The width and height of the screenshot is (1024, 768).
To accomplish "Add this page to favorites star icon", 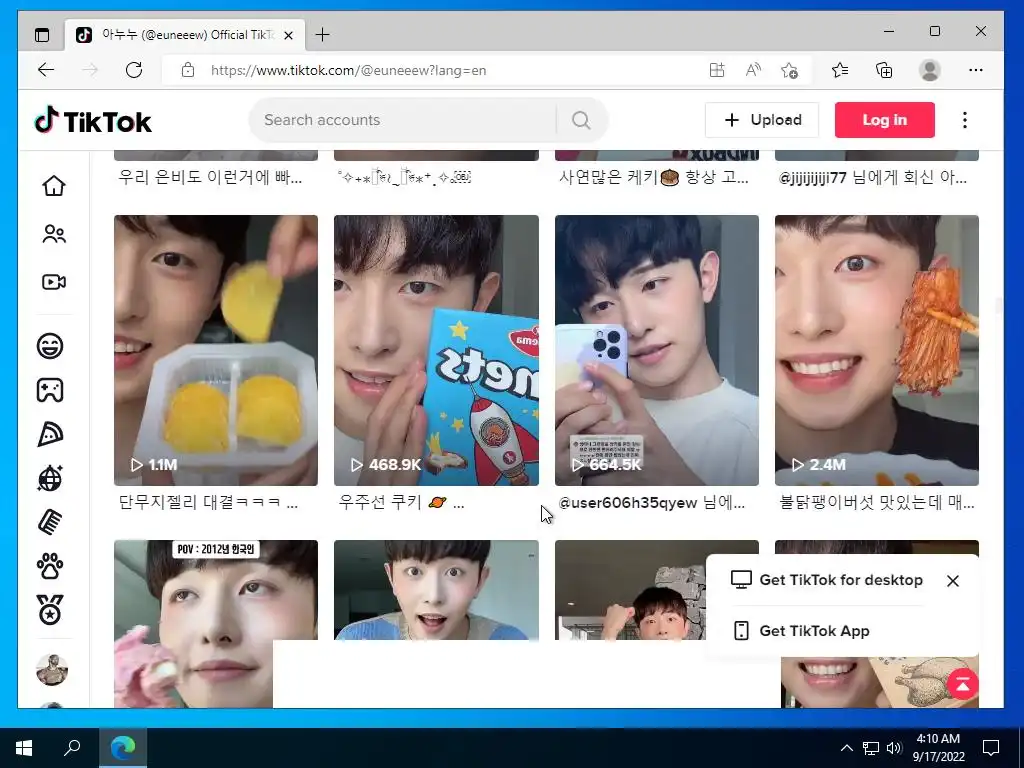I will (790, 70).
